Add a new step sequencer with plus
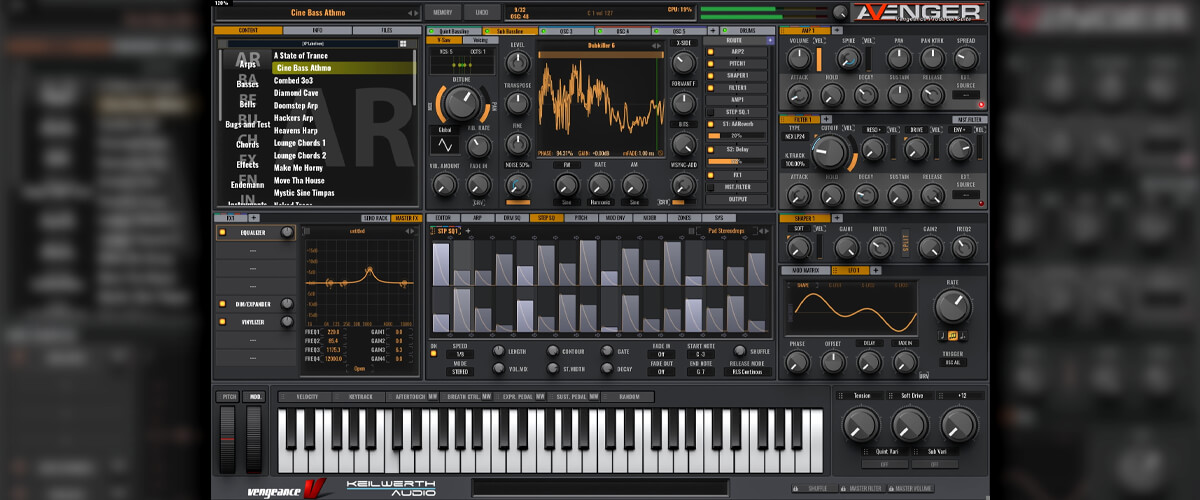Viewport: 1200px width, 500px height. pyautogui.click(x=466, y=231)
